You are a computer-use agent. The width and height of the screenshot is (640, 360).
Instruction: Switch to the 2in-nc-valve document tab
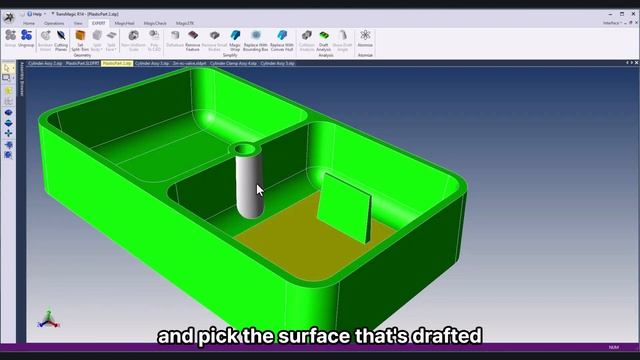pyautogui.click(x=189, y=63)
